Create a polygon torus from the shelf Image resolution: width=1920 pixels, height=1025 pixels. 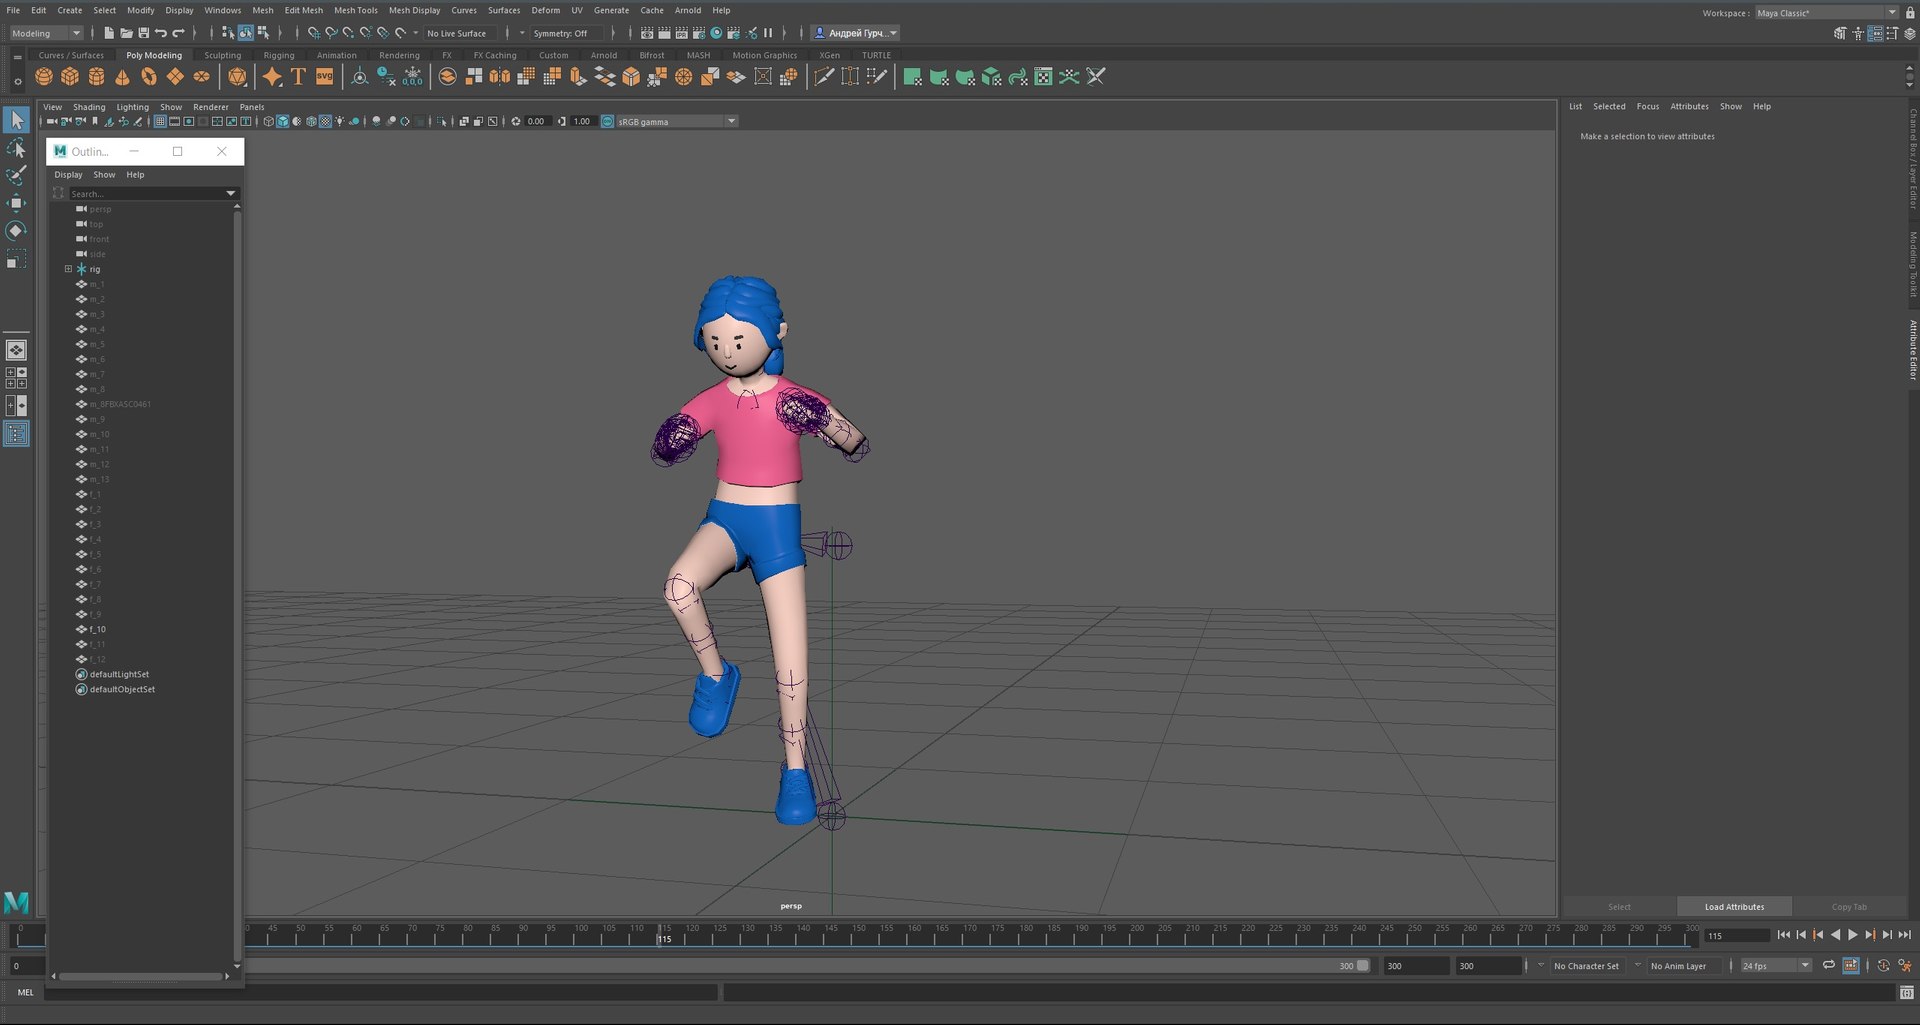[x=149, y=77]
